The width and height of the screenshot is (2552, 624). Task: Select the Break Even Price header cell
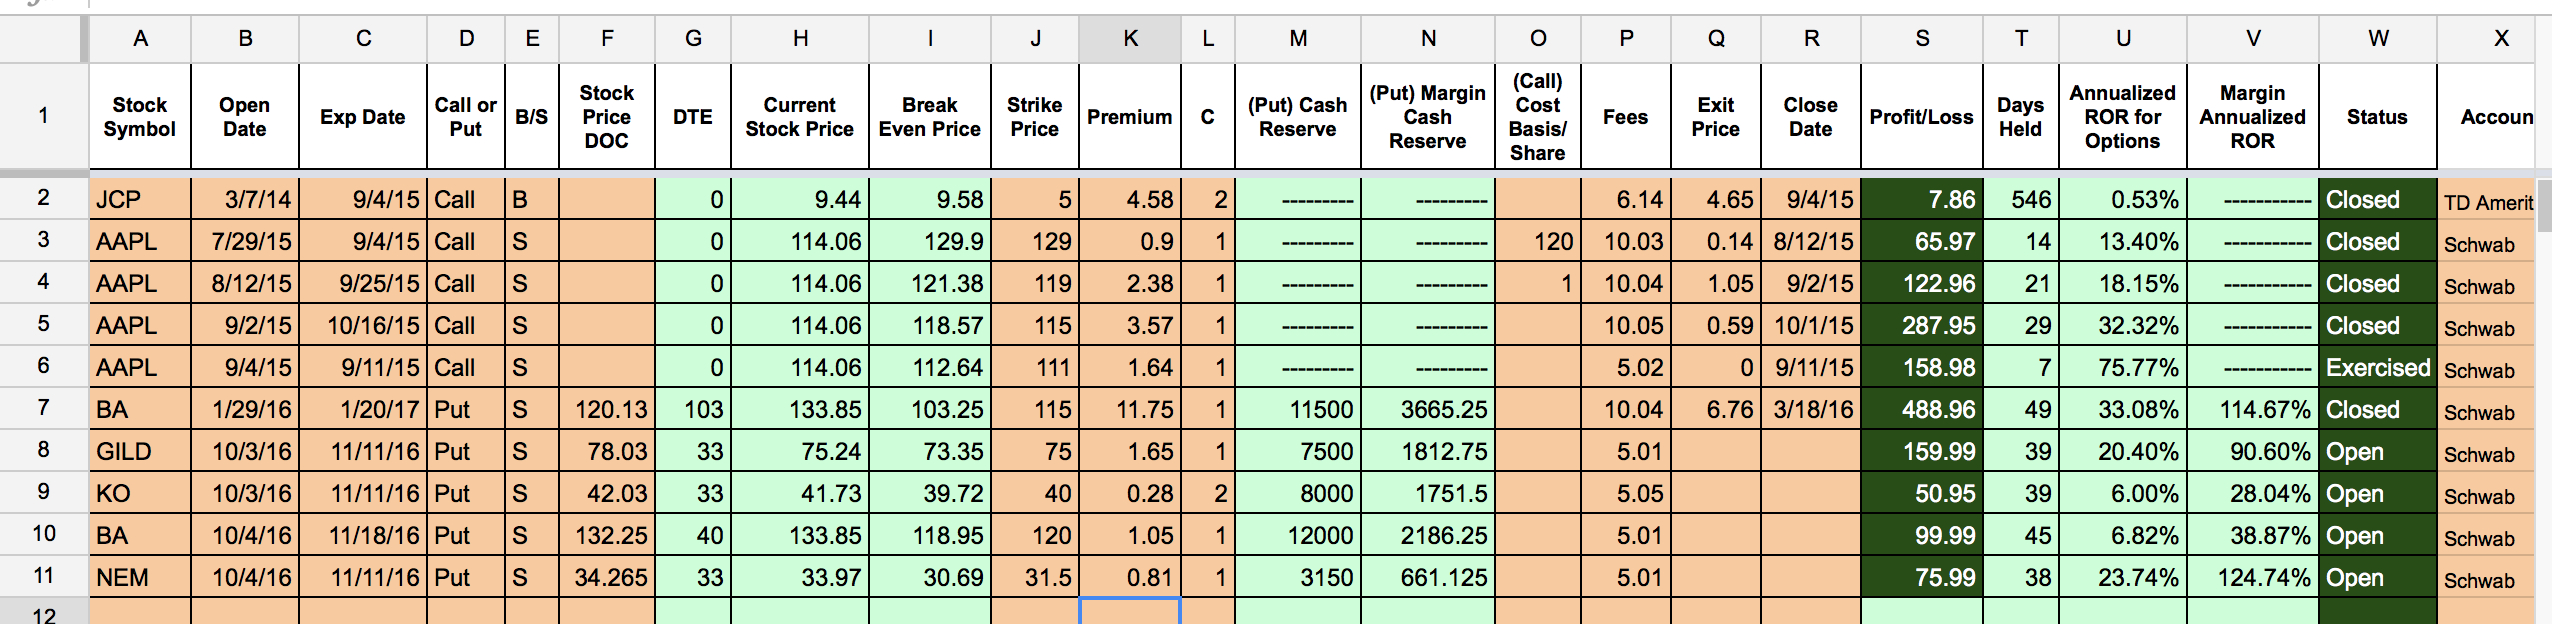click(x=929, y=117)
